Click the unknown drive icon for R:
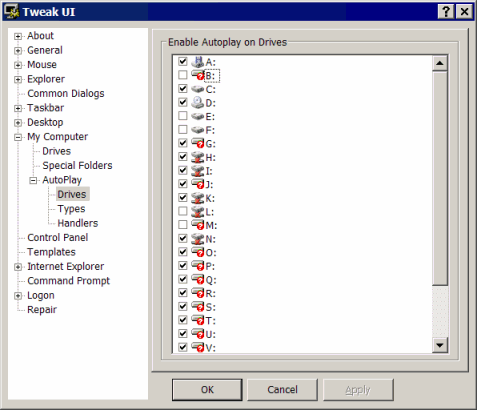 [198, 293]
